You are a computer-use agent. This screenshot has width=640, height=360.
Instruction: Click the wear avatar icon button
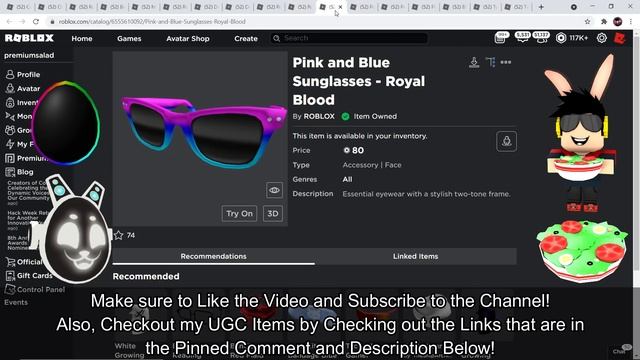click(x=507, y=141)
